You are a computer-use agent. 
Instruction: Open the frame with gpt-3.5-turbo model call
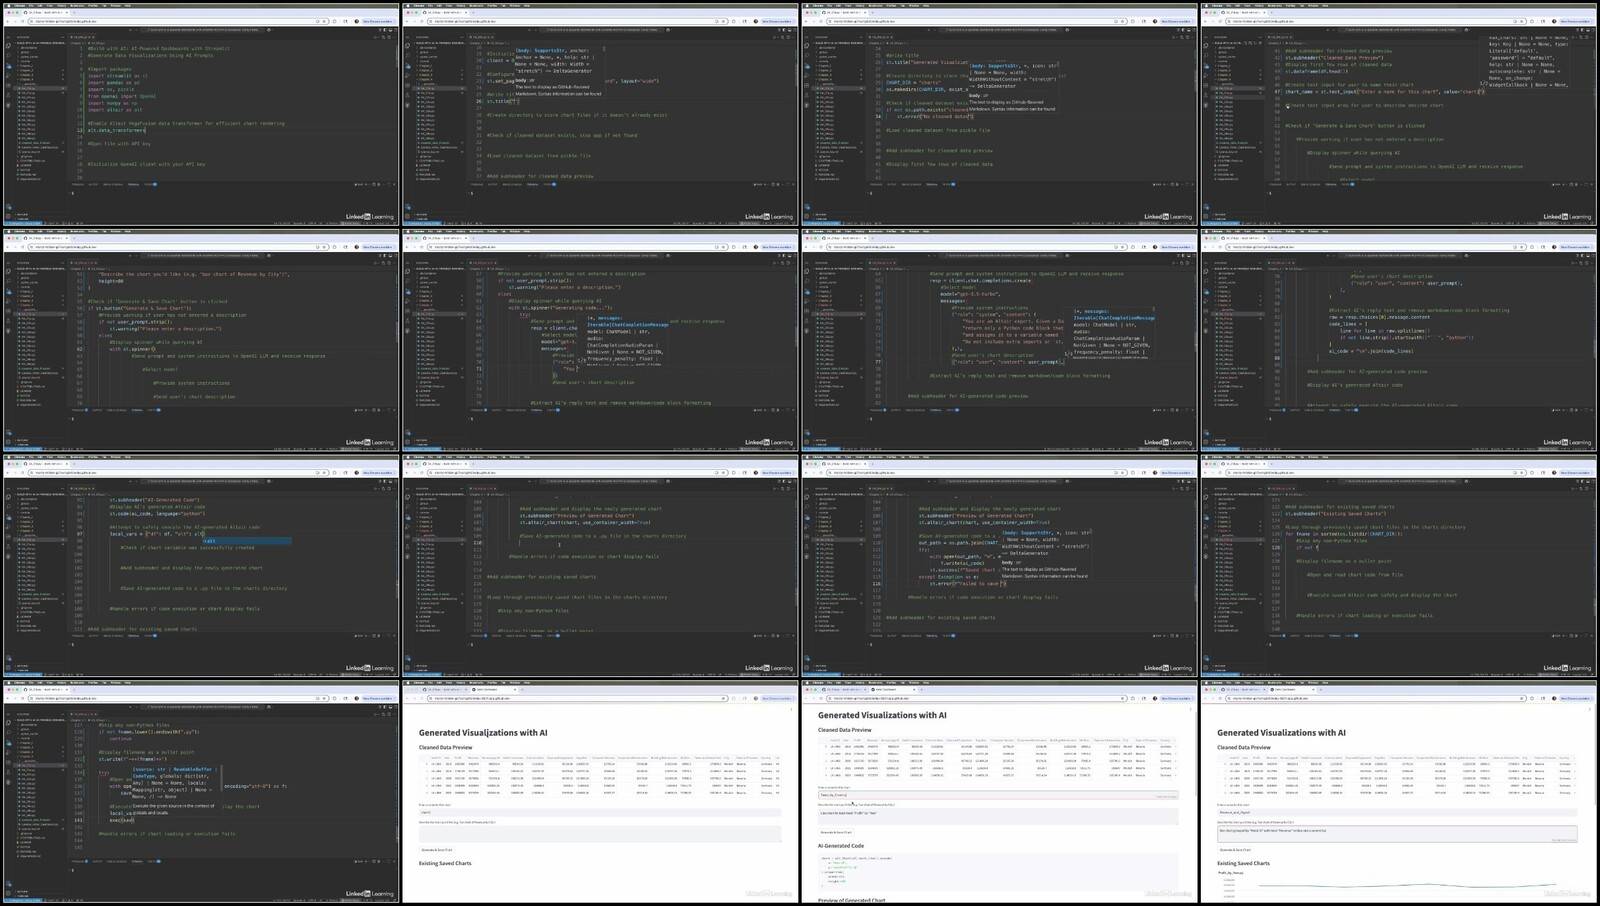pyautogui.click(x=1000, y=338)
